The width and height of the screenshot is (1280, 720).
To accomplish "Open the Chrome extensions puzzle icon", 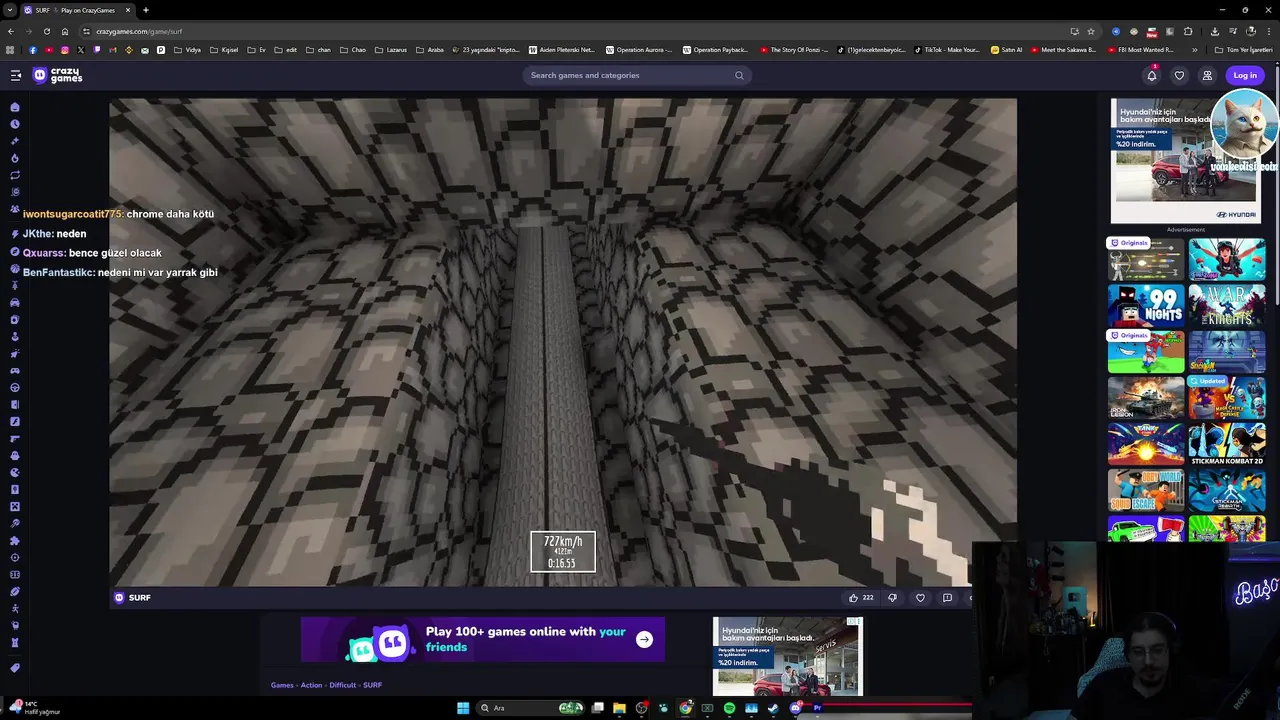I will 1188,31.
